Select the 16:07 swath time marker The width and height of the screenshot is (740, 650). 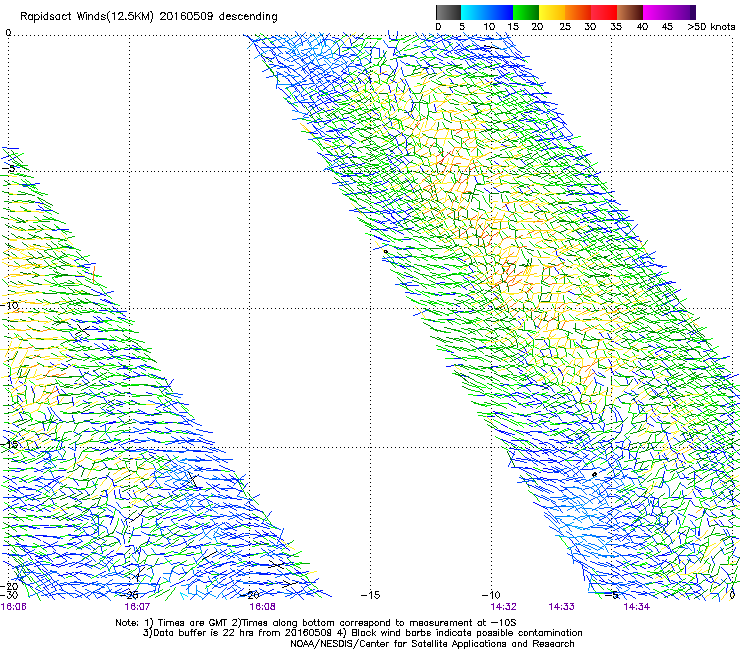coord(137,607)
